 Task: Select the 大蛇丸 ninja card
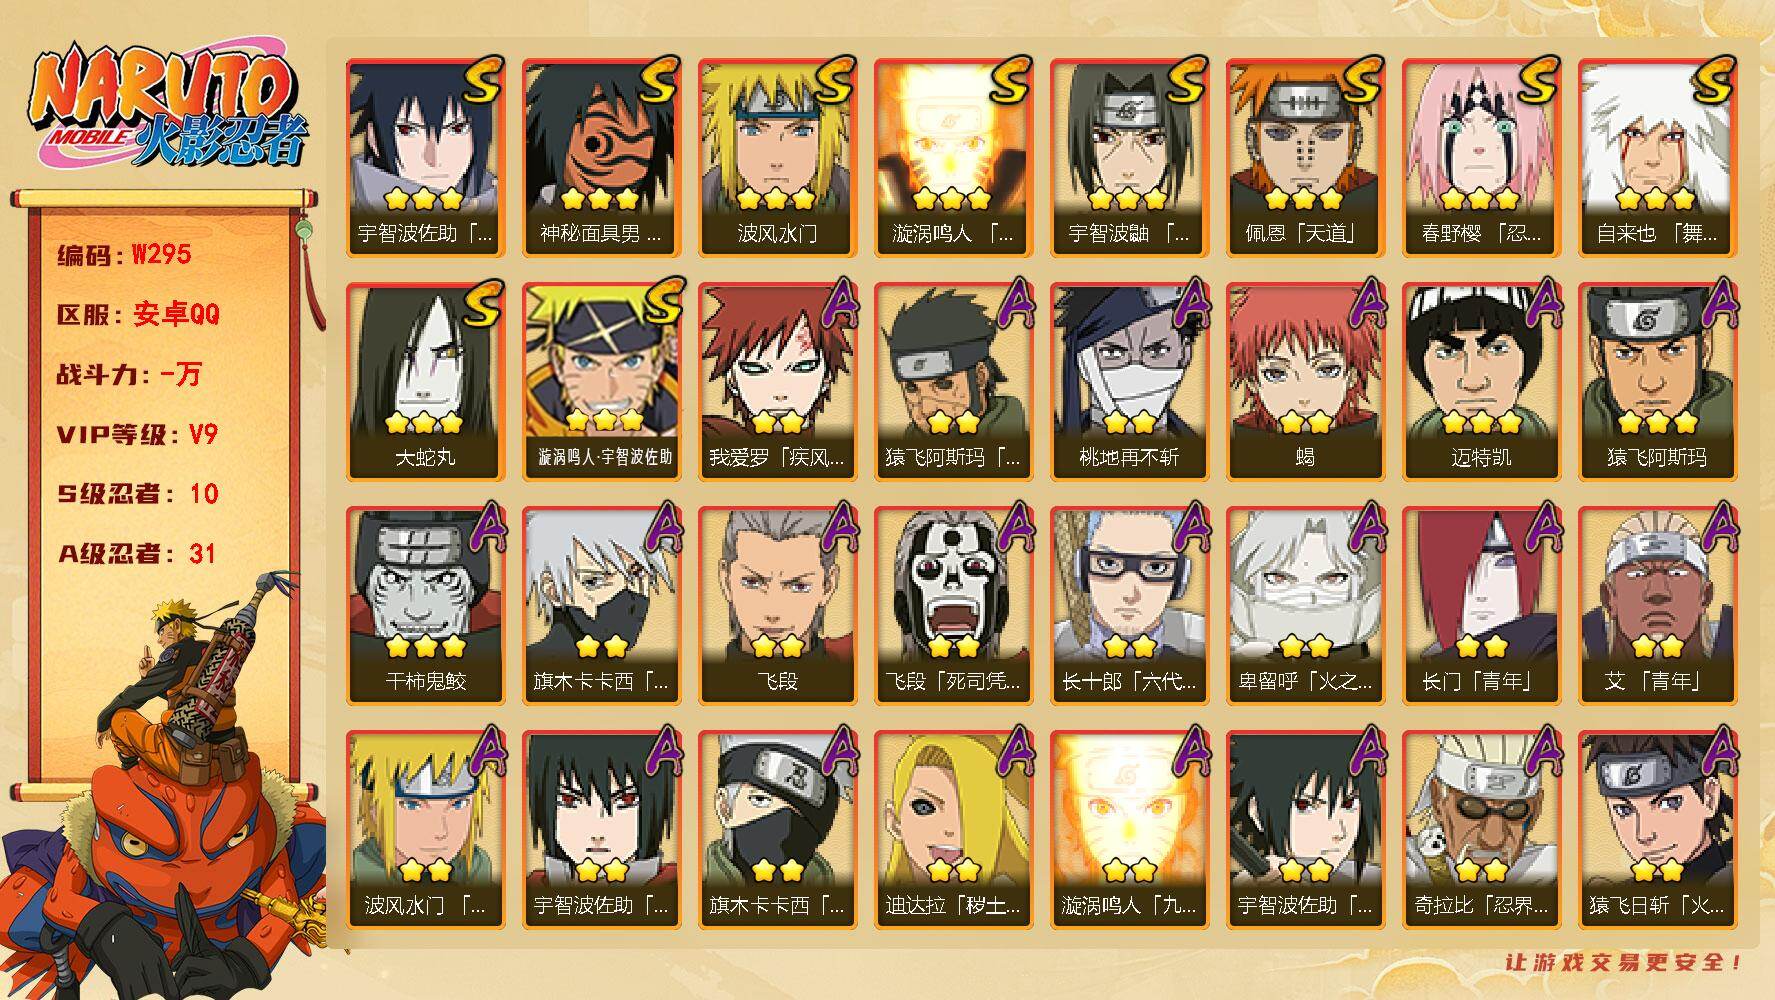(425, 381)
